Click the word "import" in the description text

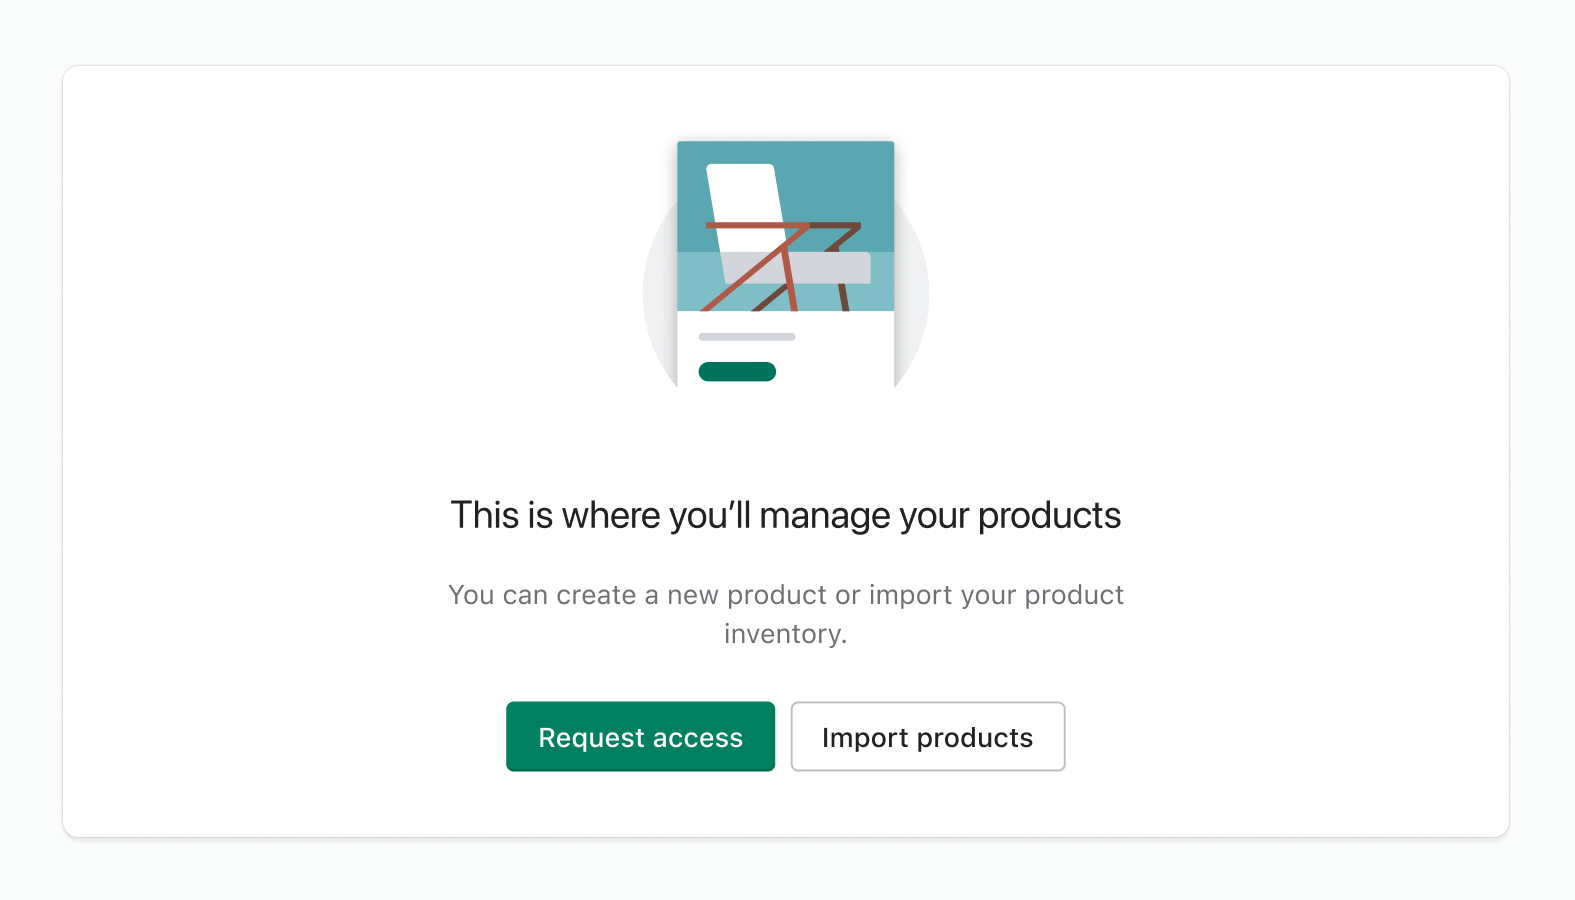pyautogui.click(x=910, y=595)
